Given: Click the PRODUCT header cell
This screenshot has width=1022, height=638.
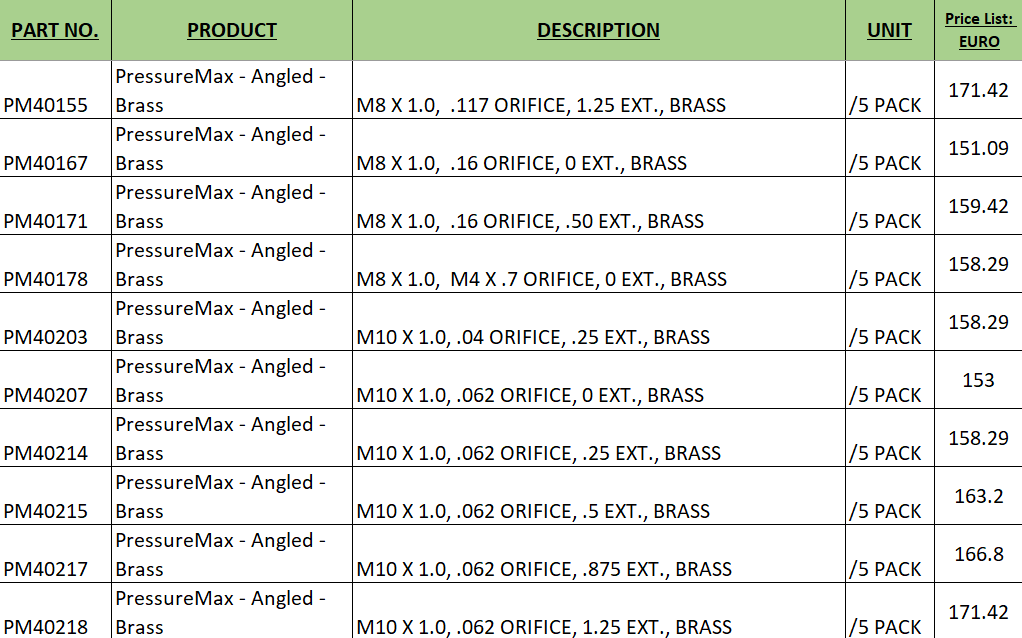Looking at the screenshot, I should coord(232,30).
